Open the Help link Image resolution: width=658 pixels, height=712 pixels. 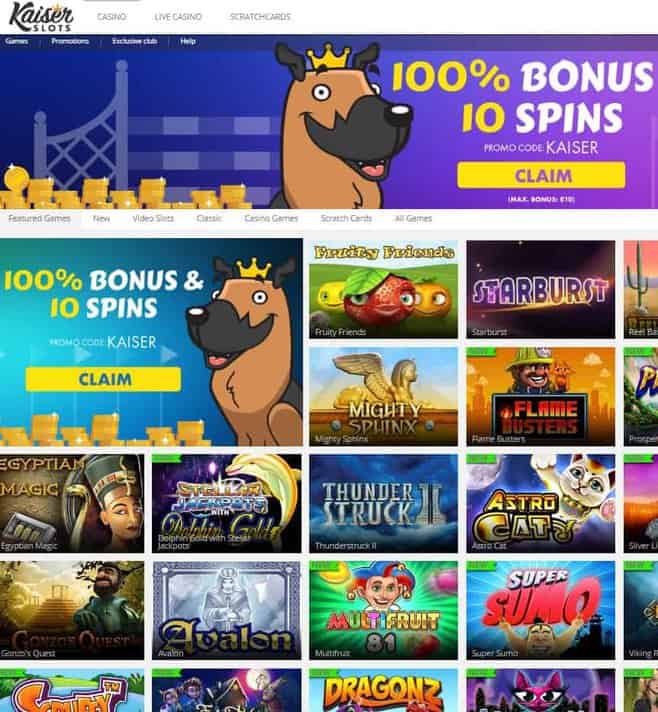(188, 41)
